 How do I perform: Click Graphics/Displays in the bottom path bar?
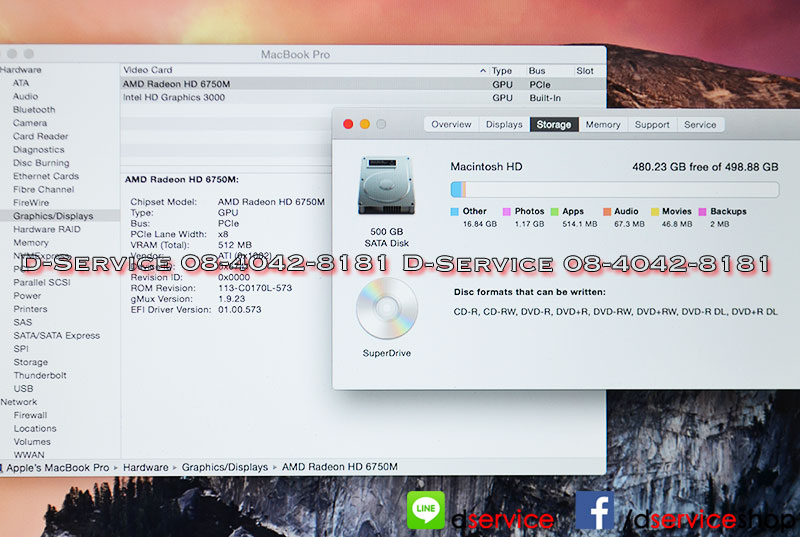[x=224, y=467]
